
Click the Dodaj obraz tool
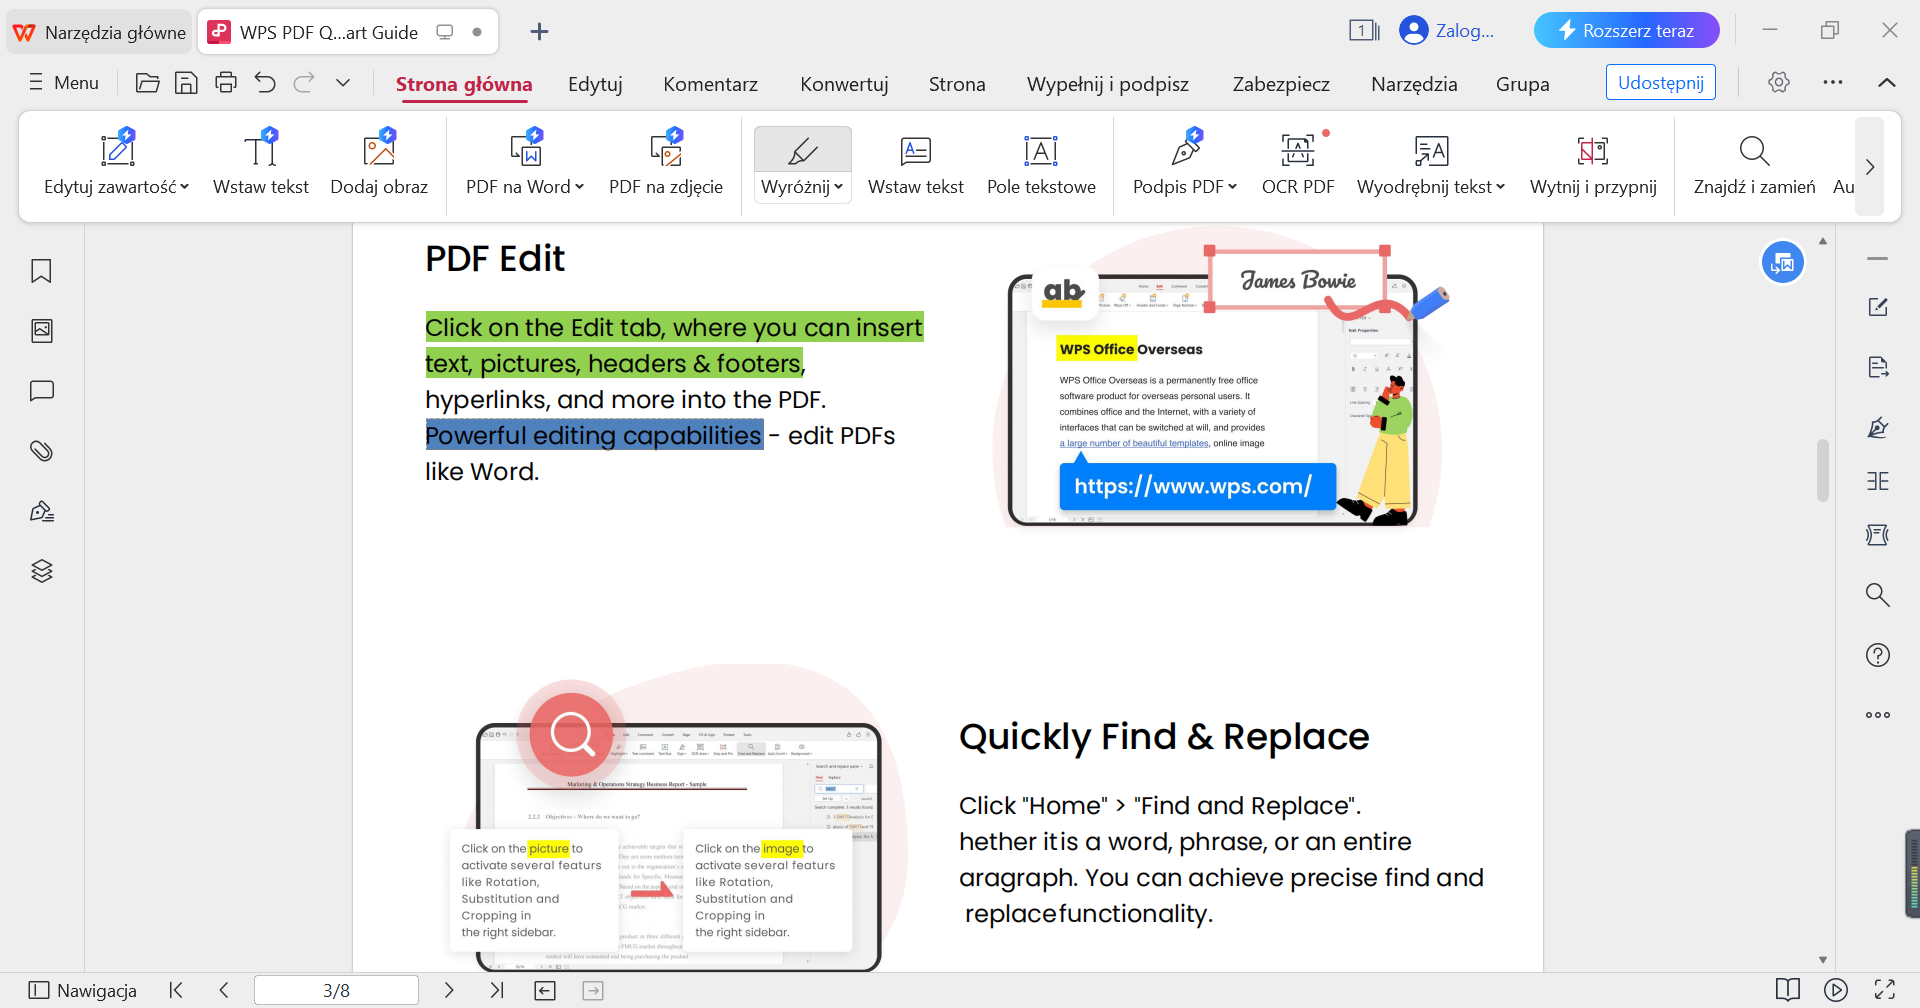(379, 163)
